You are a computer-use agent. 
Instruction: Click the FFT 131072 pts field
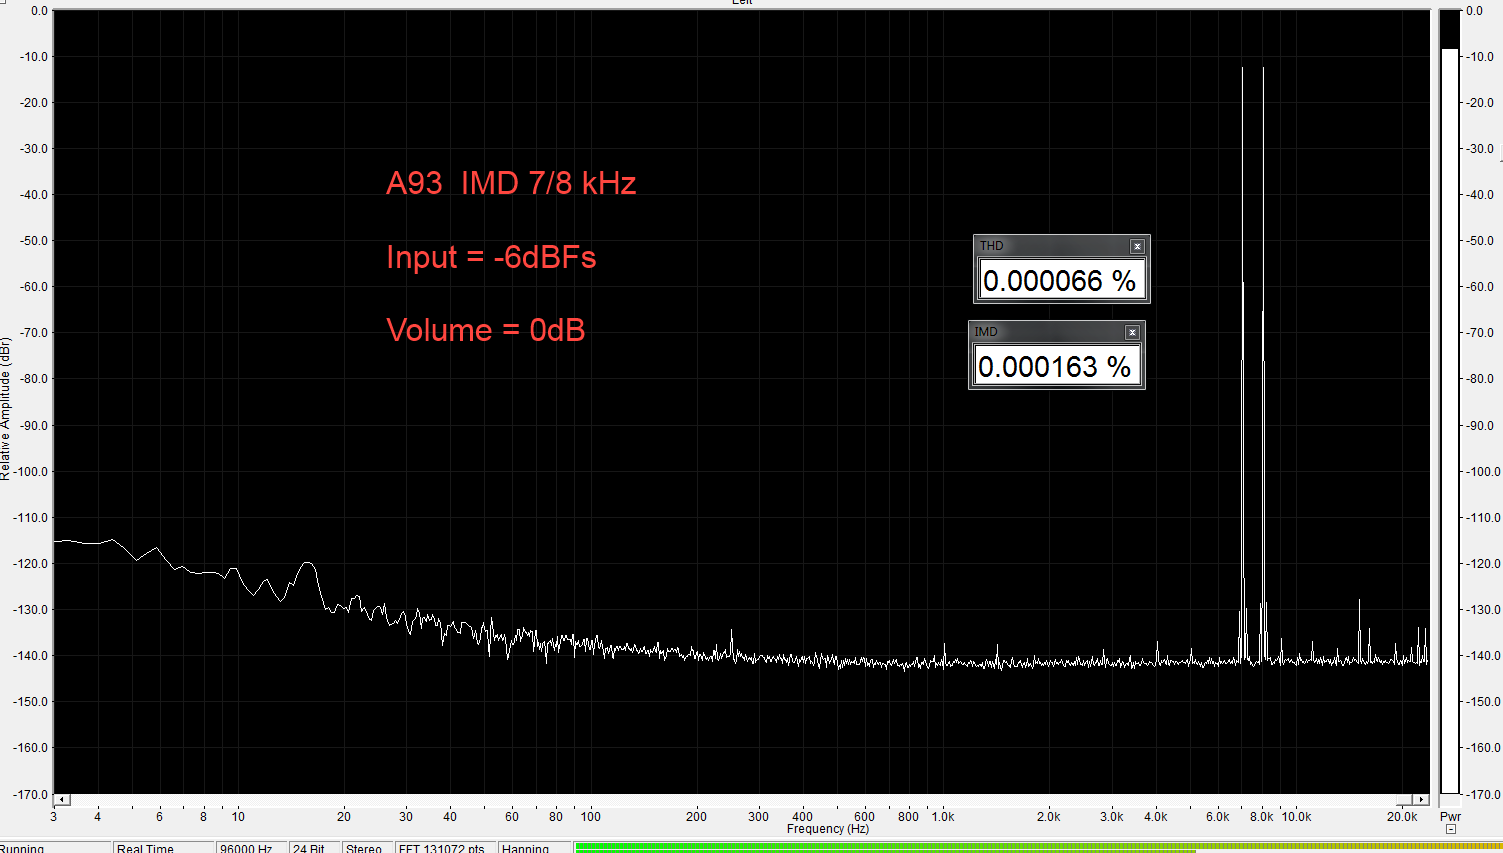coord(445,848)
